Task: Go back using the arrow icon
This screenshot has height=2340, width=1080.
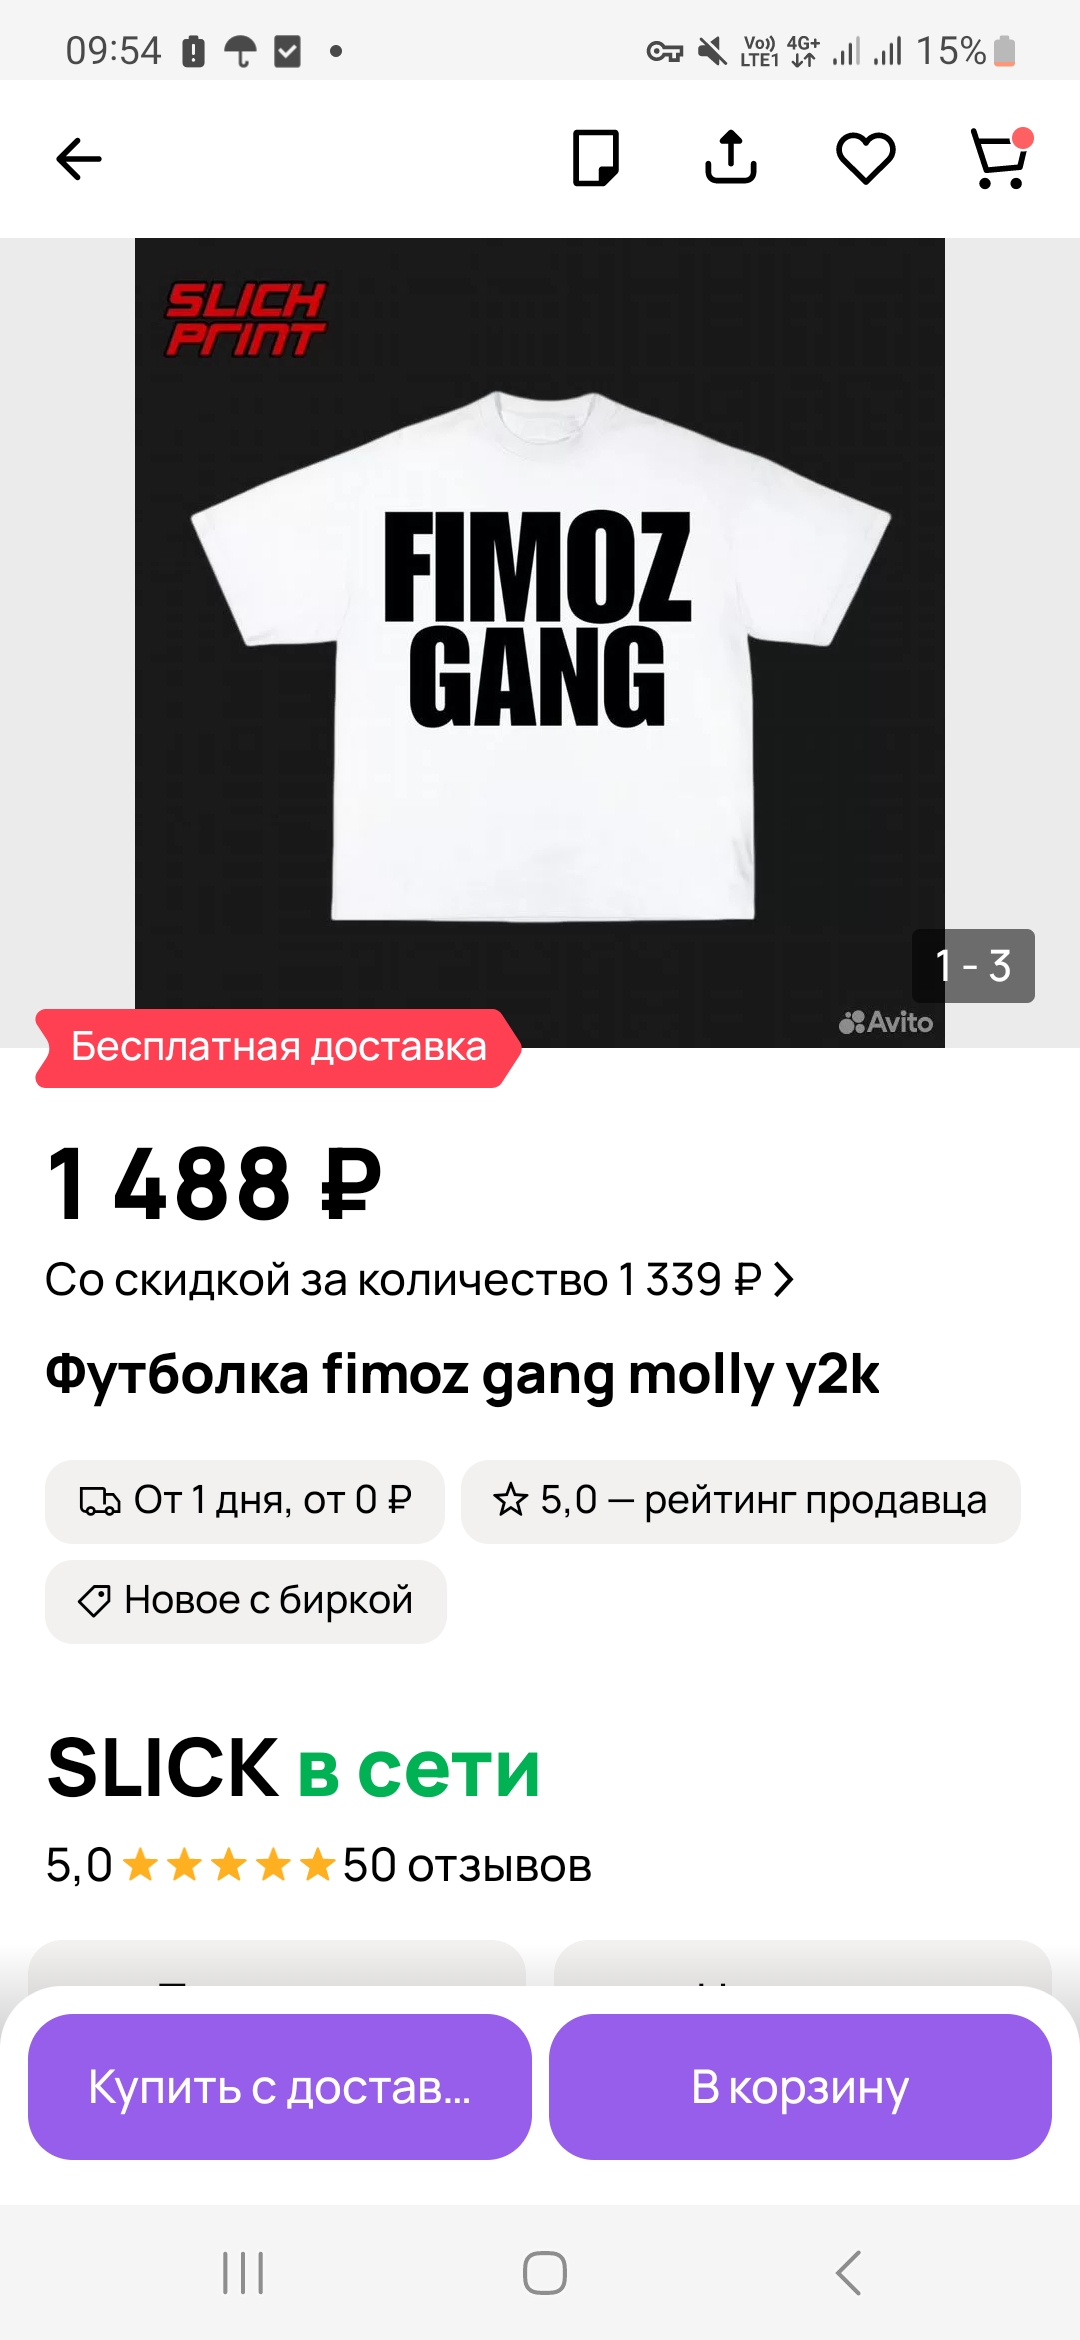Action: (79, 159)
